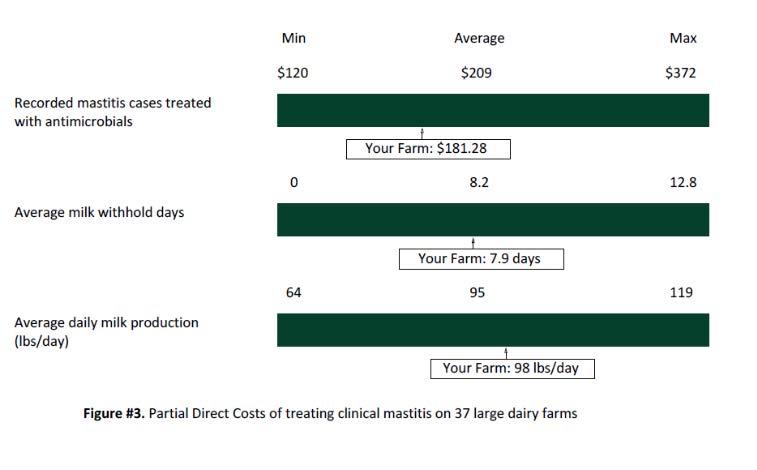Select the $120 minimum cost value
The image size is (757, 470).
tap(293, 73)
